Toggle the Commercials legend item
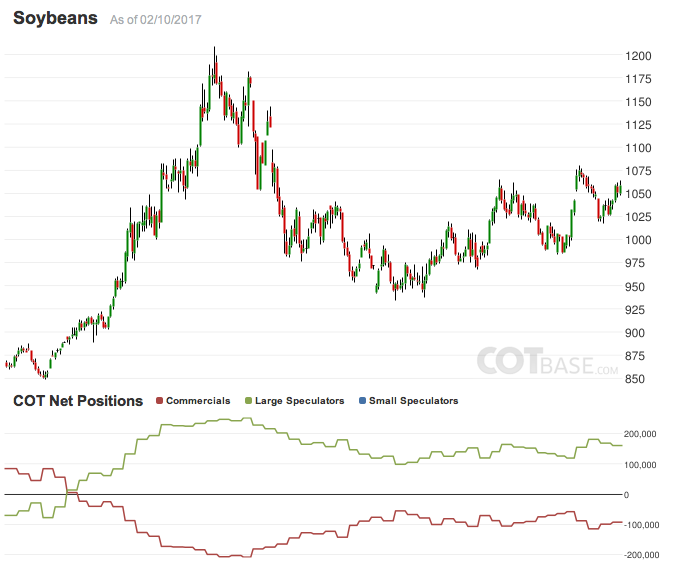The height and width of the screenshot is (564, 684). tap(193, 400)
